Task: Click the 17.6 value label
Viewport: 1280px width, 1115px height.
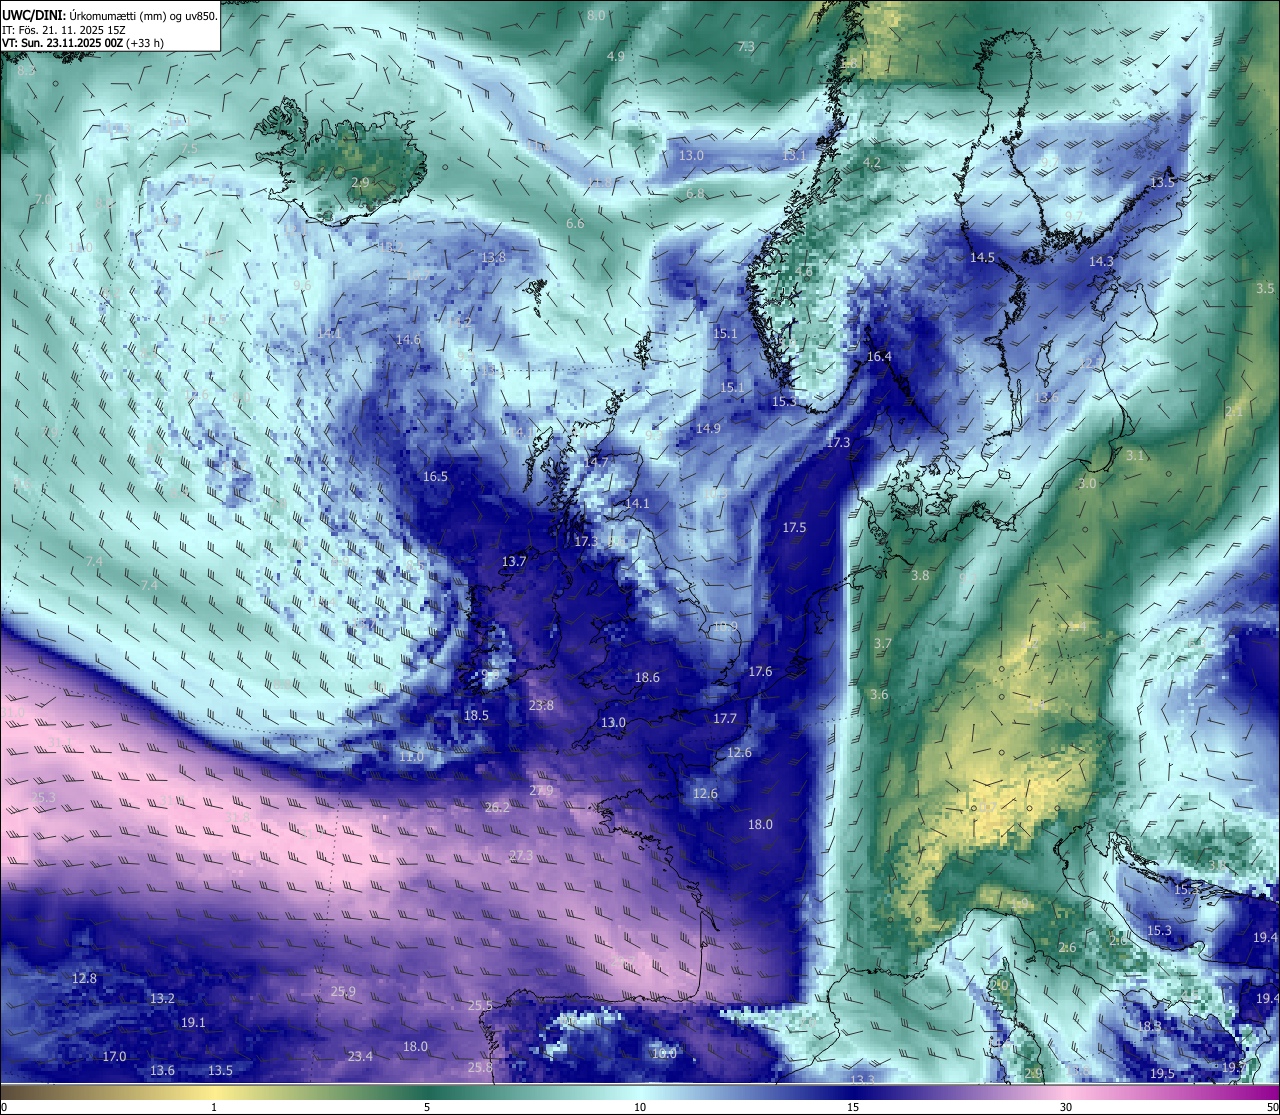Action: pyautogui.click(x=760, y=672)
